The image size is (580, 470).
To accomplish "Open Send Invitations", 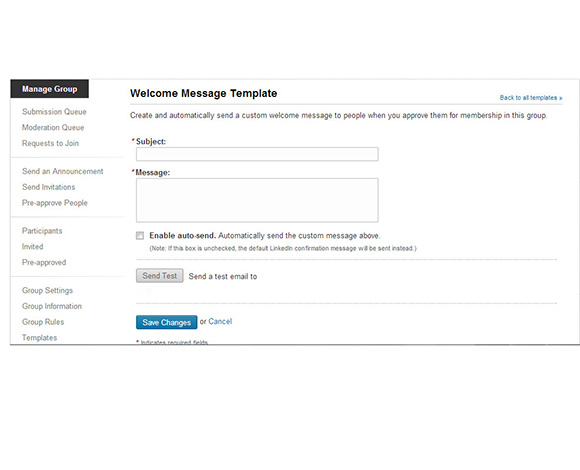I will [x=48, y=187].
